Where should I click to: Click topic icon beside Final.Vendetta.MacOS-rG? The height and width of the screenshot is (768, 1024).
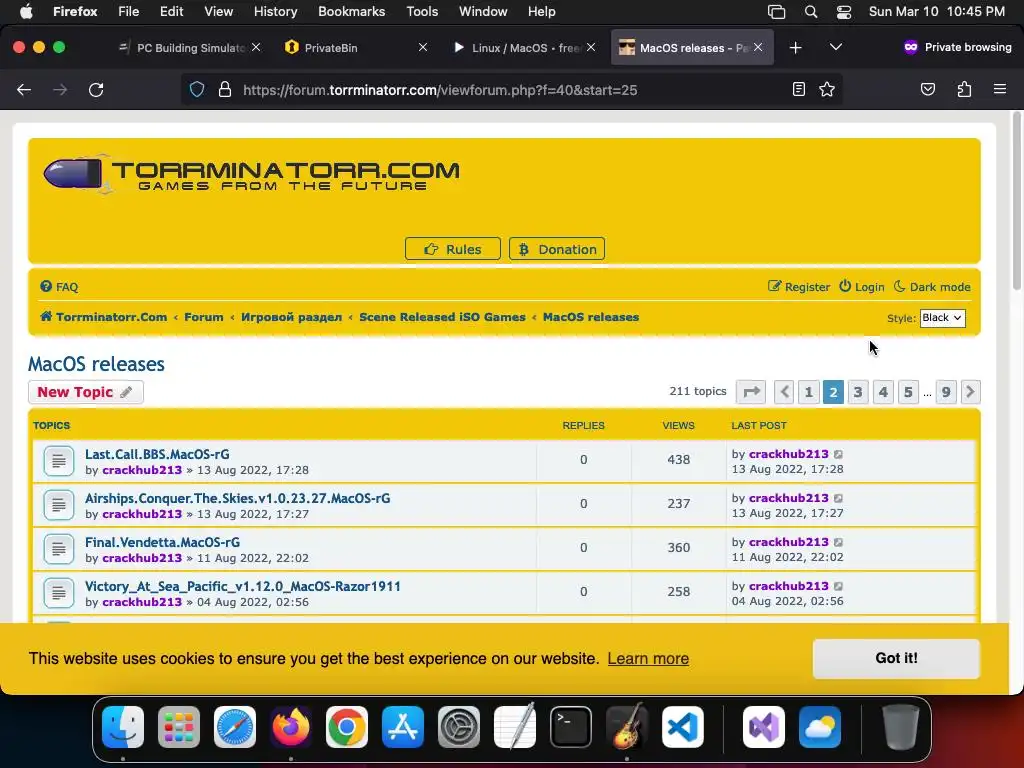[x=58, y=549]
